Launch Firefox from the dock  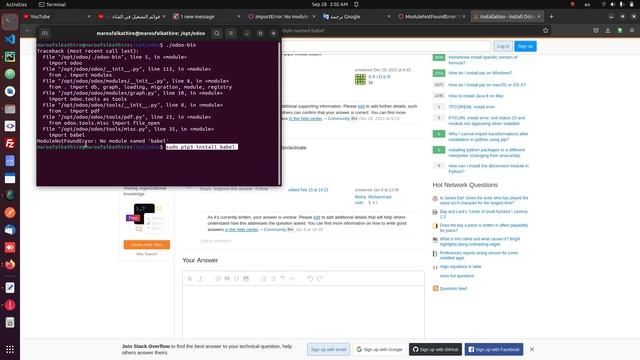pyautogui.click(x=10, y=265)
